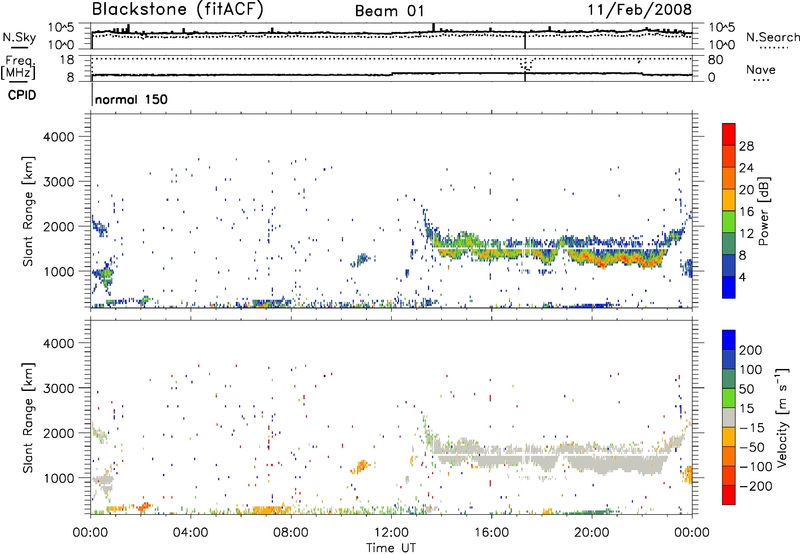Click the 'Power [dB]' color bar label
The image size is (800, 554).
[763, 211]
